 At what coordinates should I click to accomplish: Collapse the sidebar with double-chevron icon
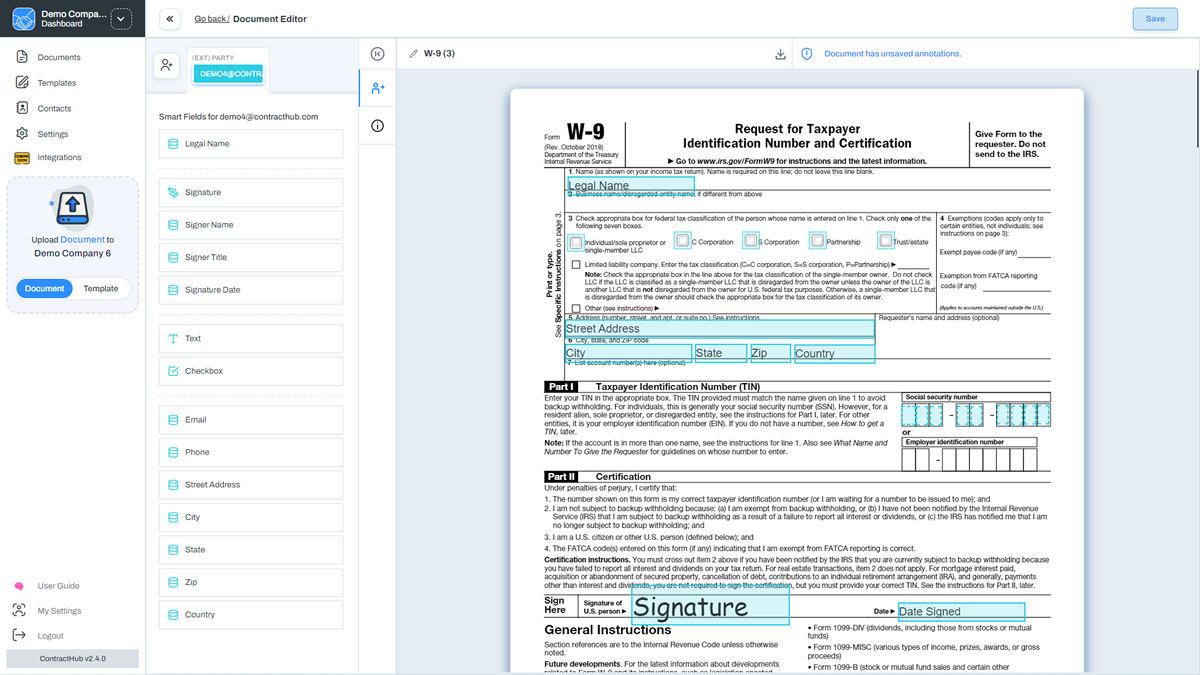coord(170,19)
